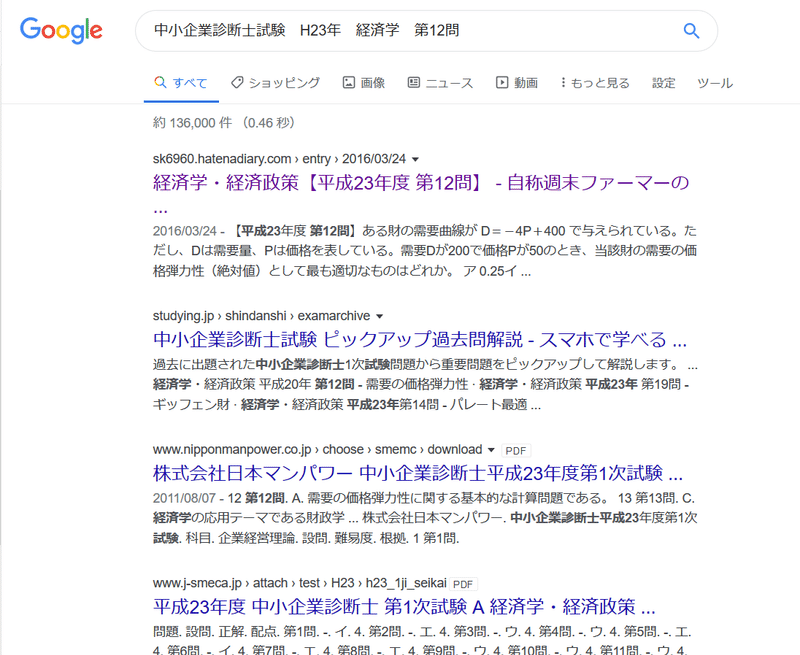Expand dropdown arrow next to nipponmanpower.co.jp URL

[491, 450]
